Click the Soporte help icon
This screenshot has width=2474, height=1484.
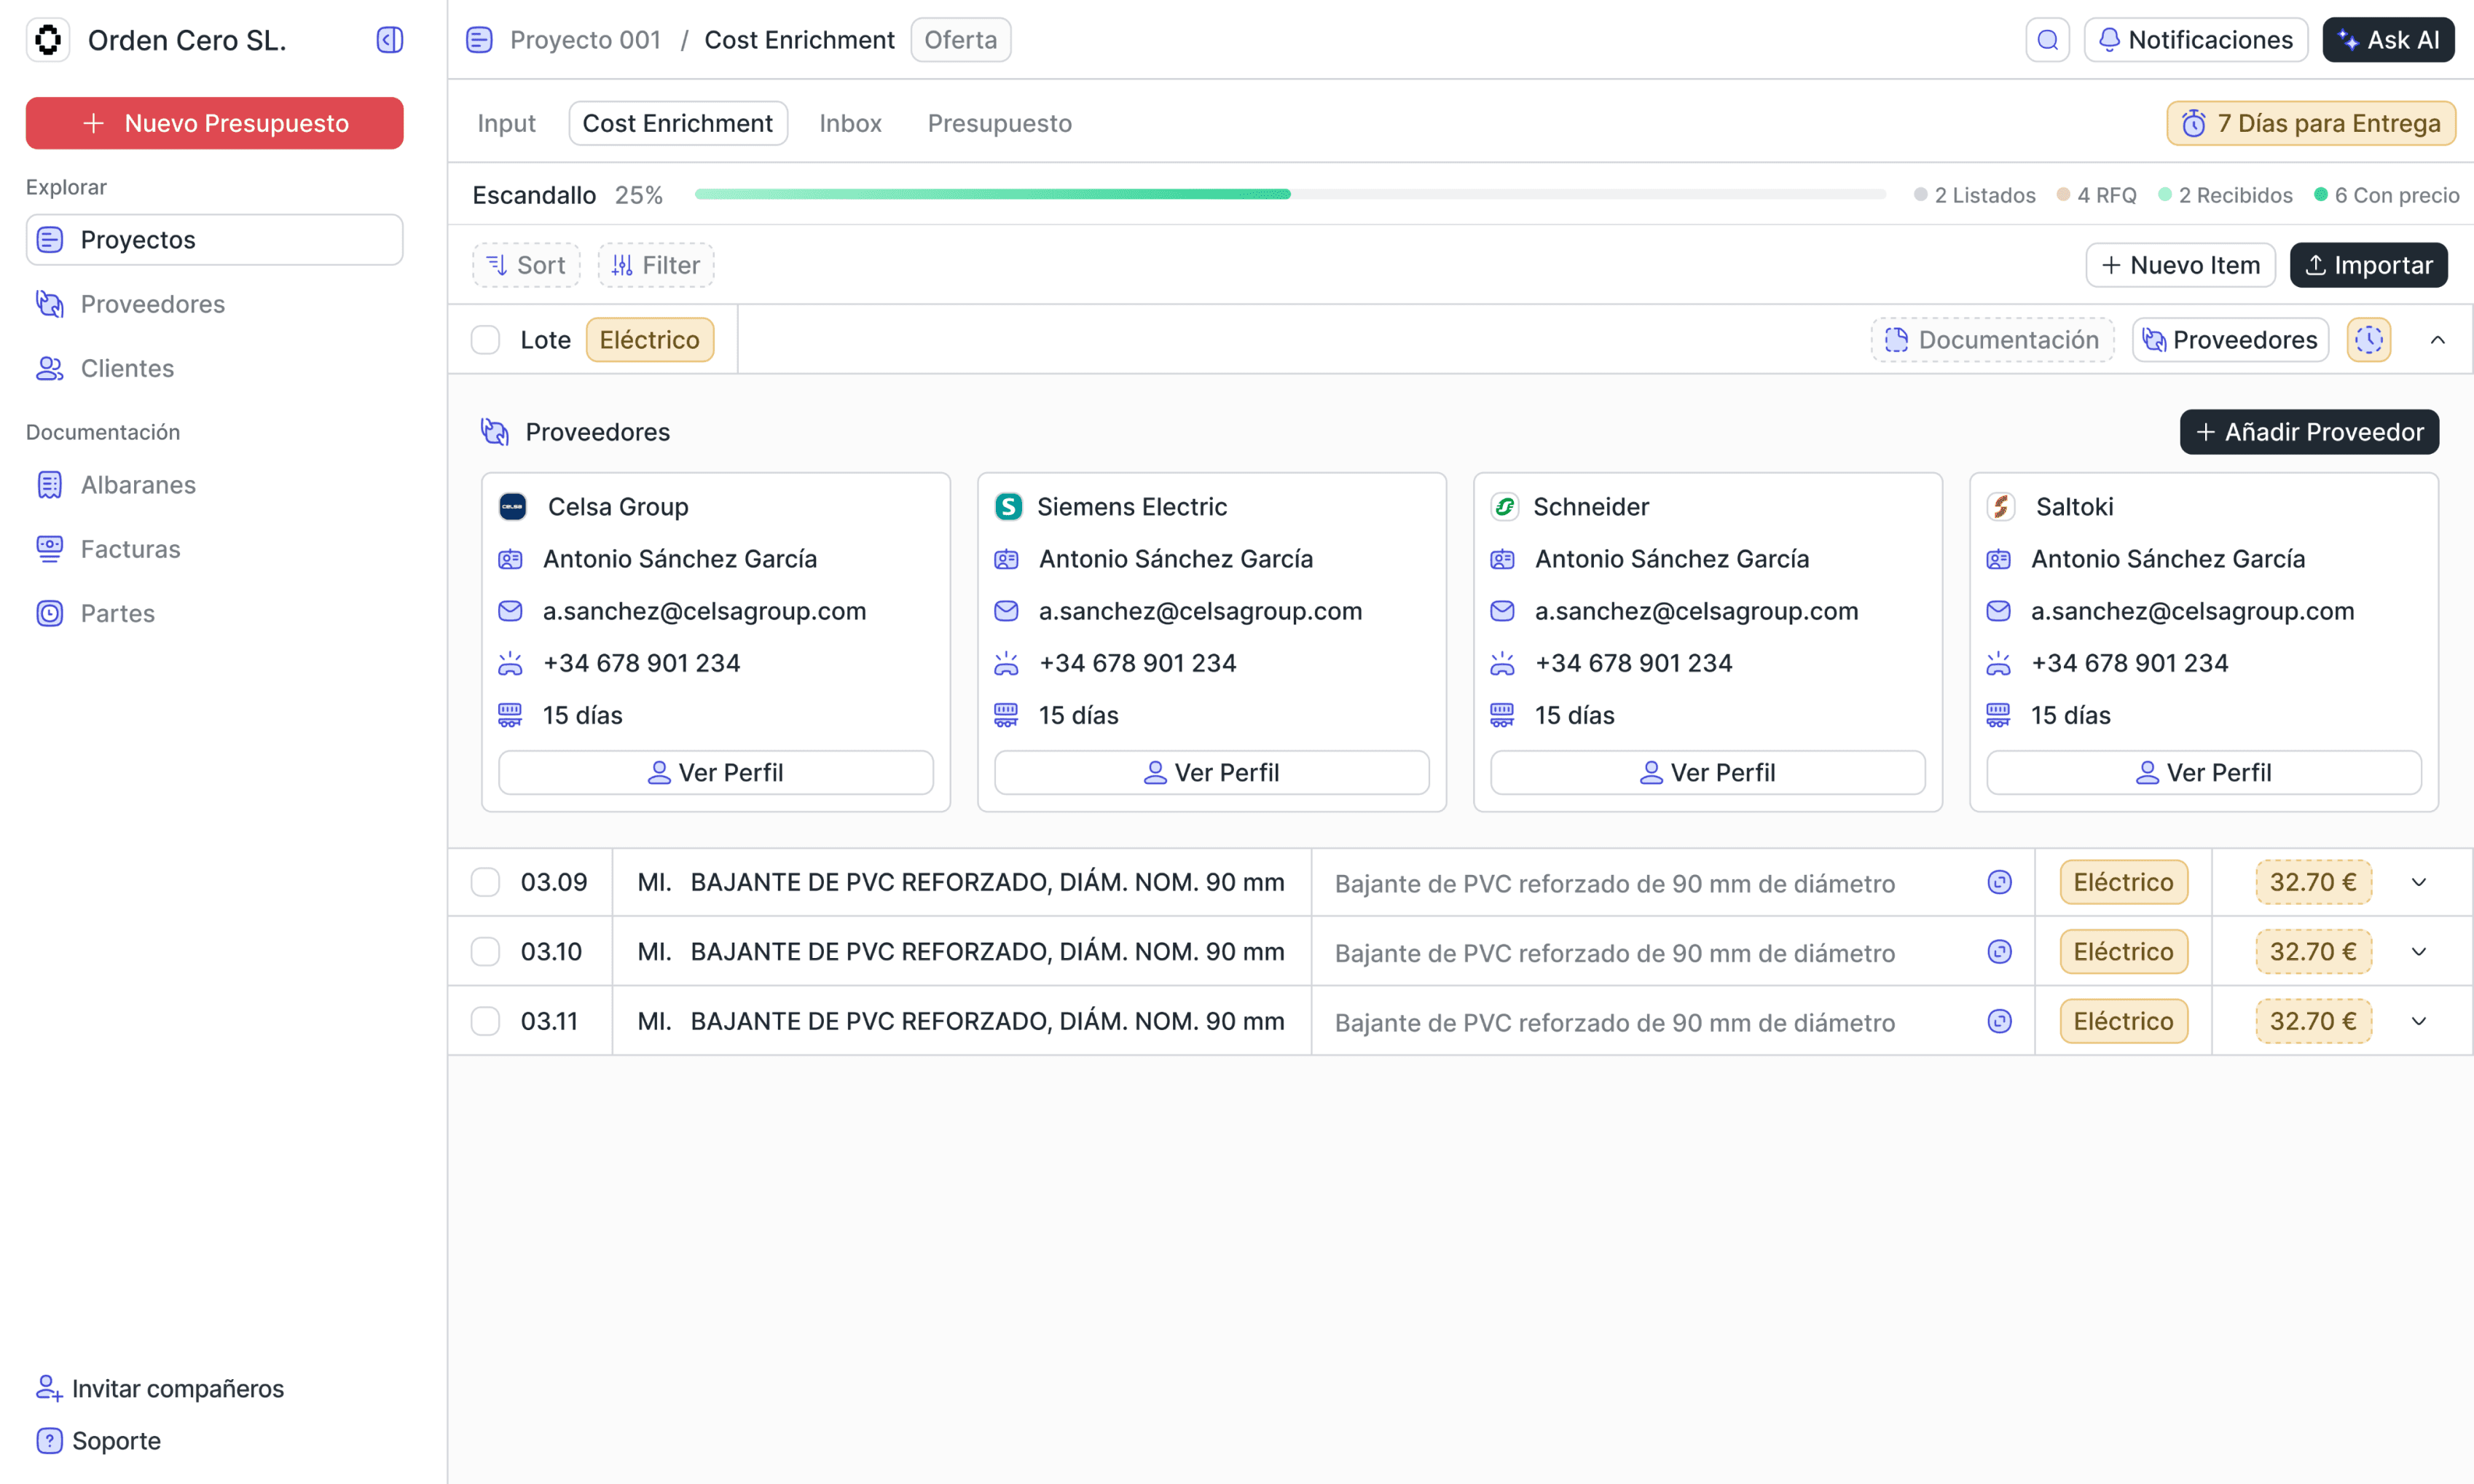pos(49,1441)
